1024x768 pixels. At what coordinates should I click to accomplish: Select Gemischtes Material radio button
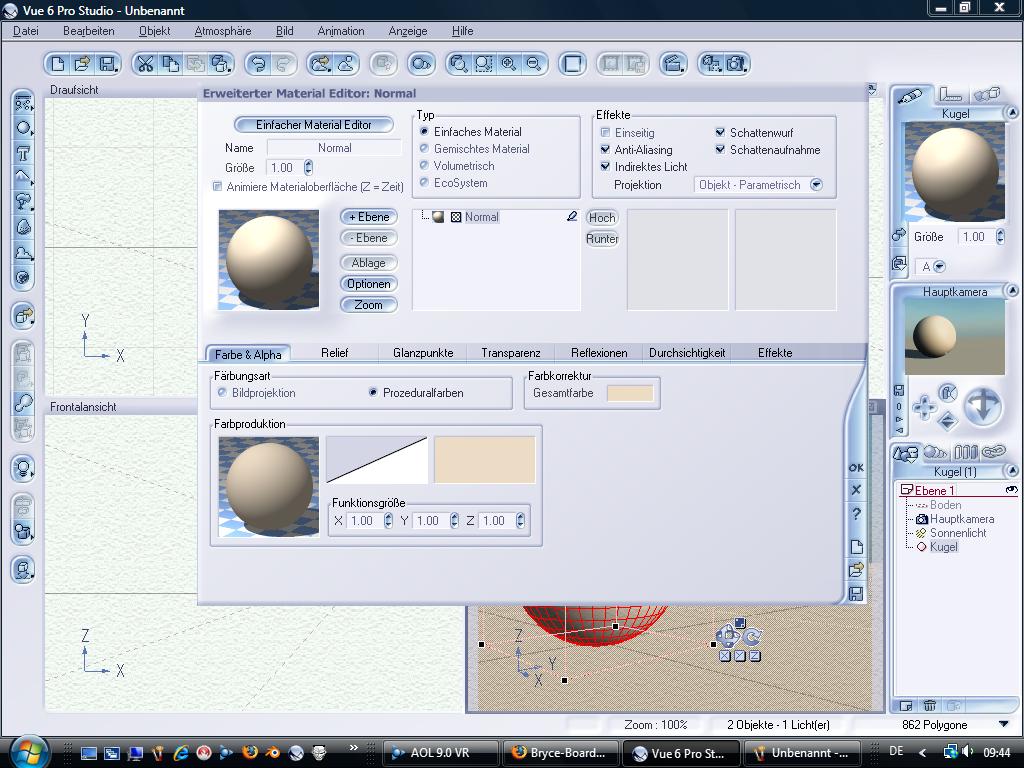coord(424,148)
